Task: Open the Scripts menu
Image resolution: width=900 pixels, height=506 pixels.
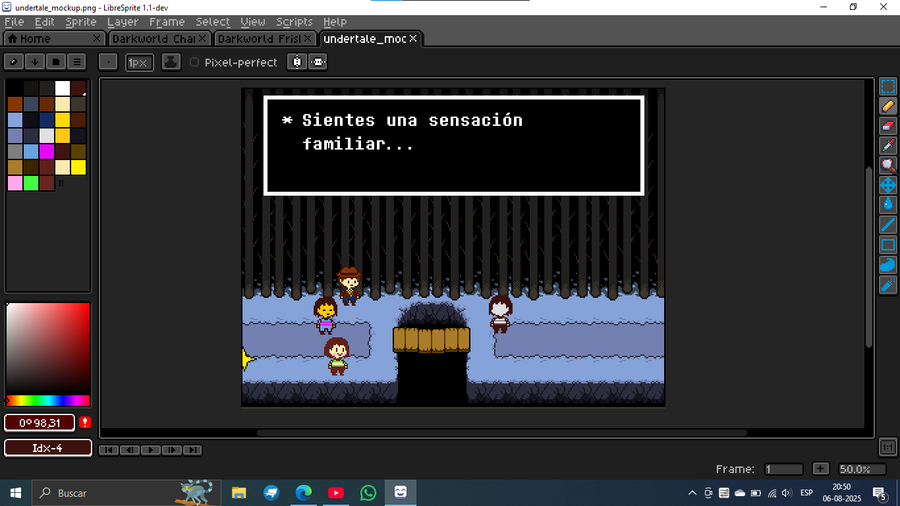Action: (x=294, y=22)
